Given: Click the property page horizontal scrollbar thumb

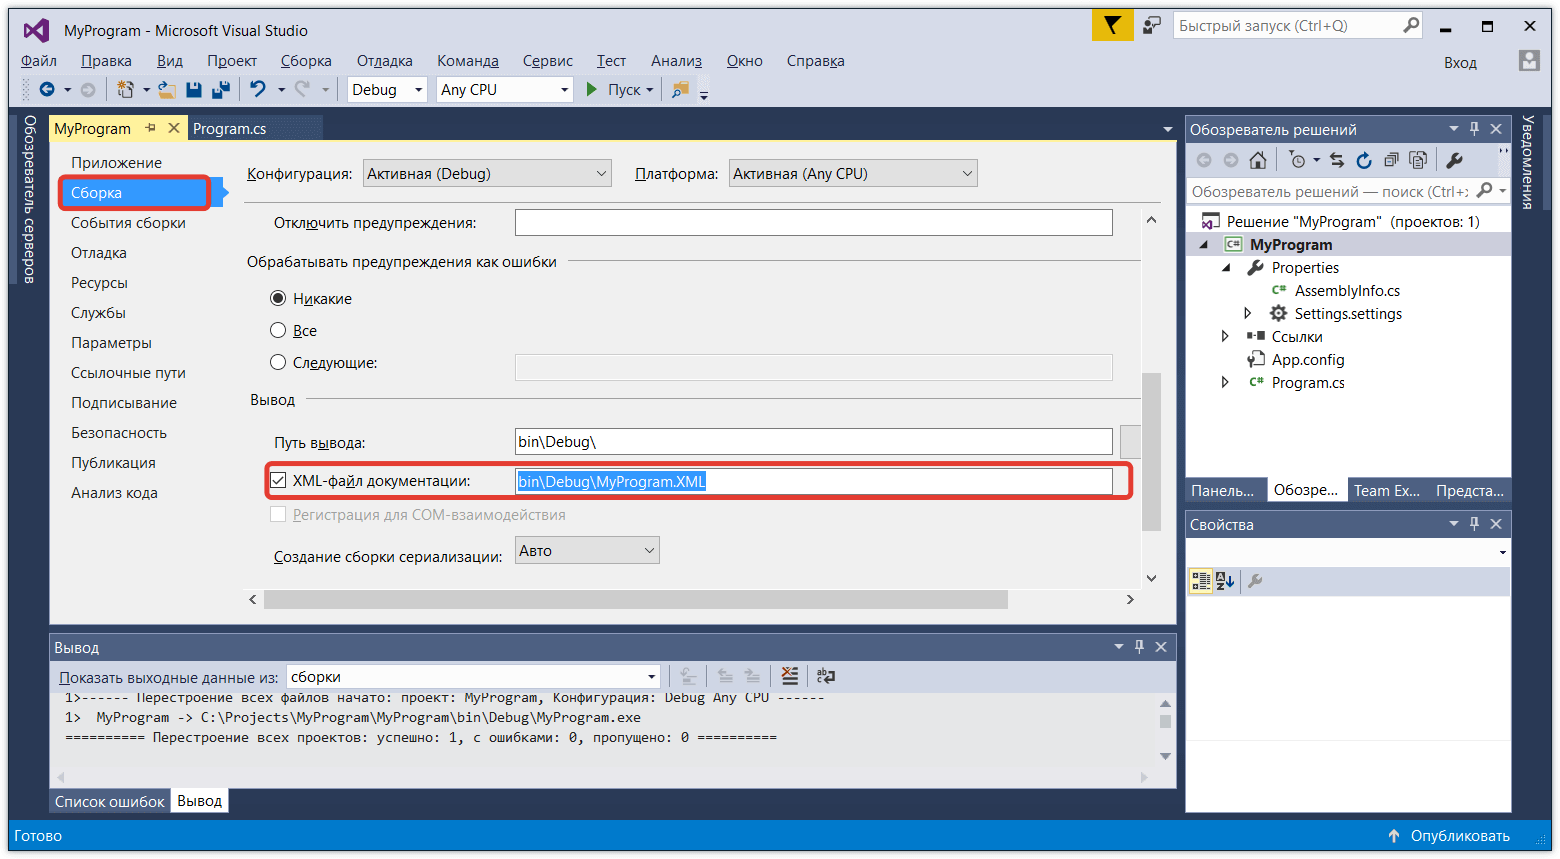Looking at the screenshot, I should [636, 599].
